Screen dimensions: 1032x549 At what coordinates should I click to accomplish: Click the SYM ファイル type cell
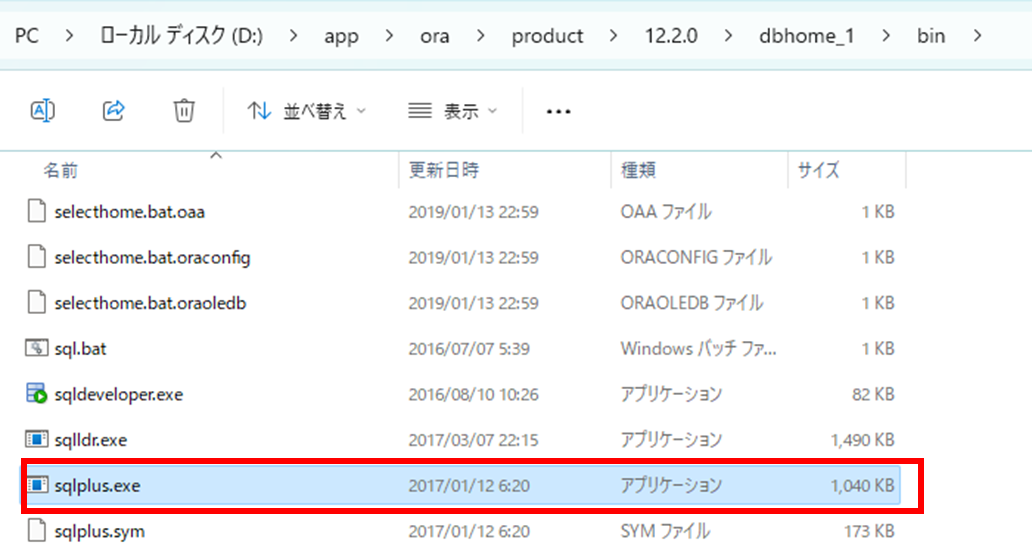click(665, 531)
